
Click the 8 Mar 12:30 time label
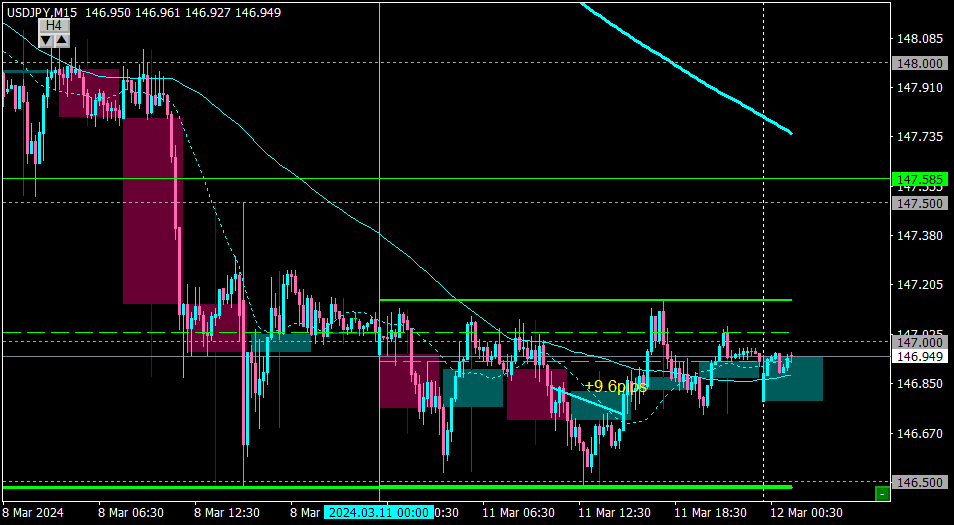pos(227,513)
